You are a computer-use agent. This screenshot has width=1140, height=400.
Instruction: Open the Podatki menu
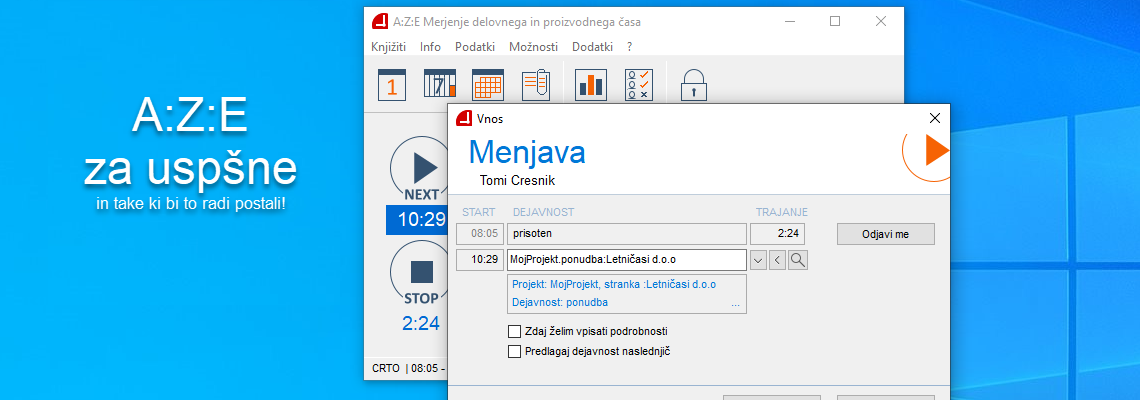(475, 47)
